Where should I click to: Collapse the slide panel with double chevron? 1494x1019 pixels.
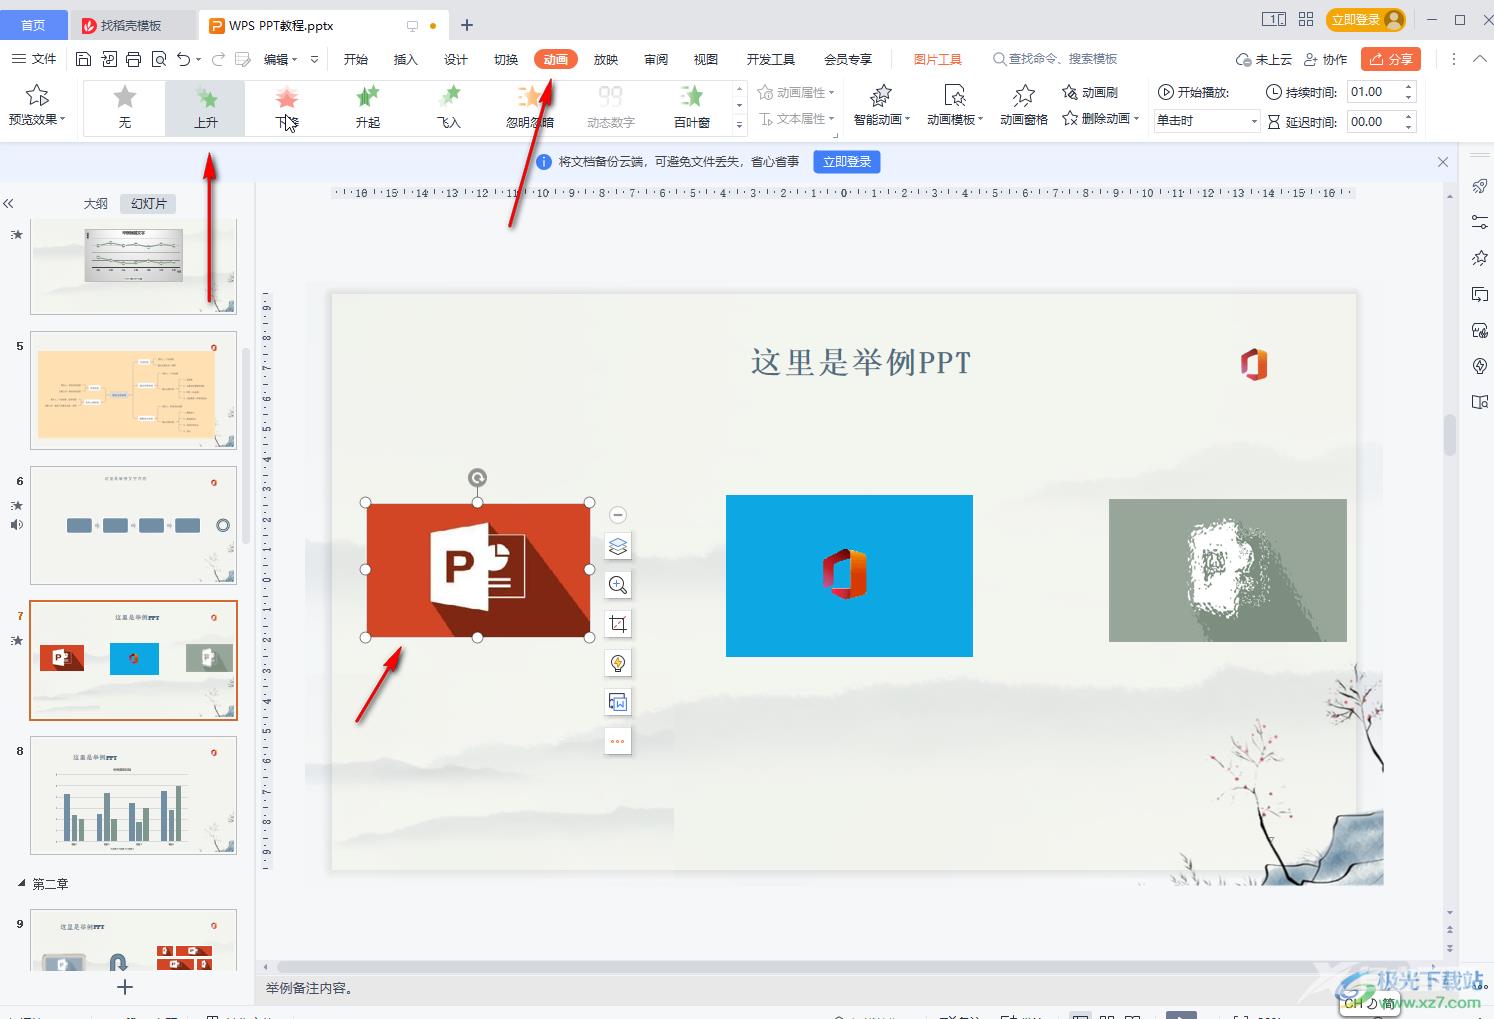pyautogui.click(x=8, y=203)
